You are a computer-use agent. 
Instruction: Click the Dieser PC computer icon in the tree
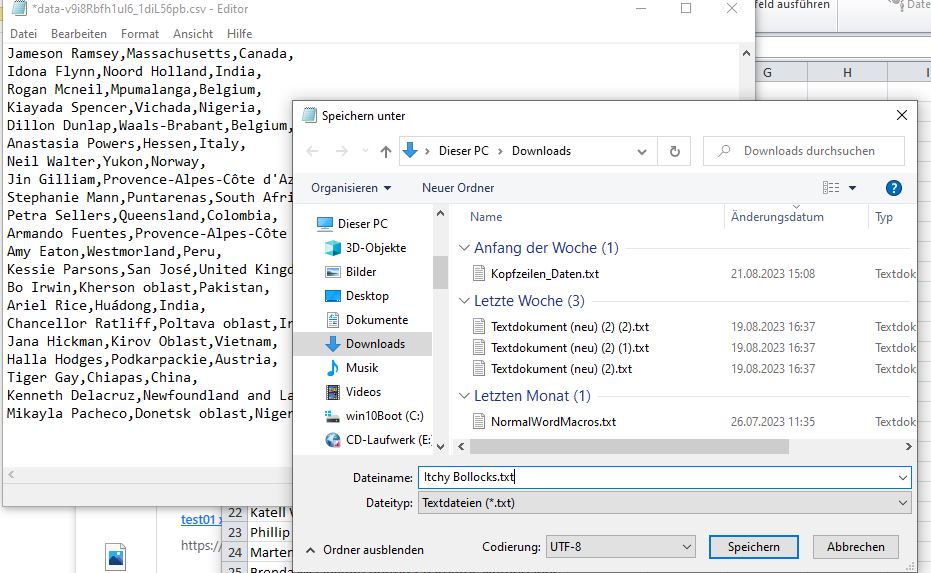[x=325, y=224]
